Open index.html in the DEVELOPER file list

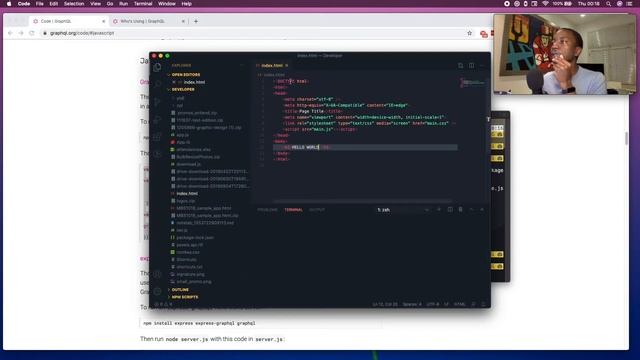[x=187, y=193]
